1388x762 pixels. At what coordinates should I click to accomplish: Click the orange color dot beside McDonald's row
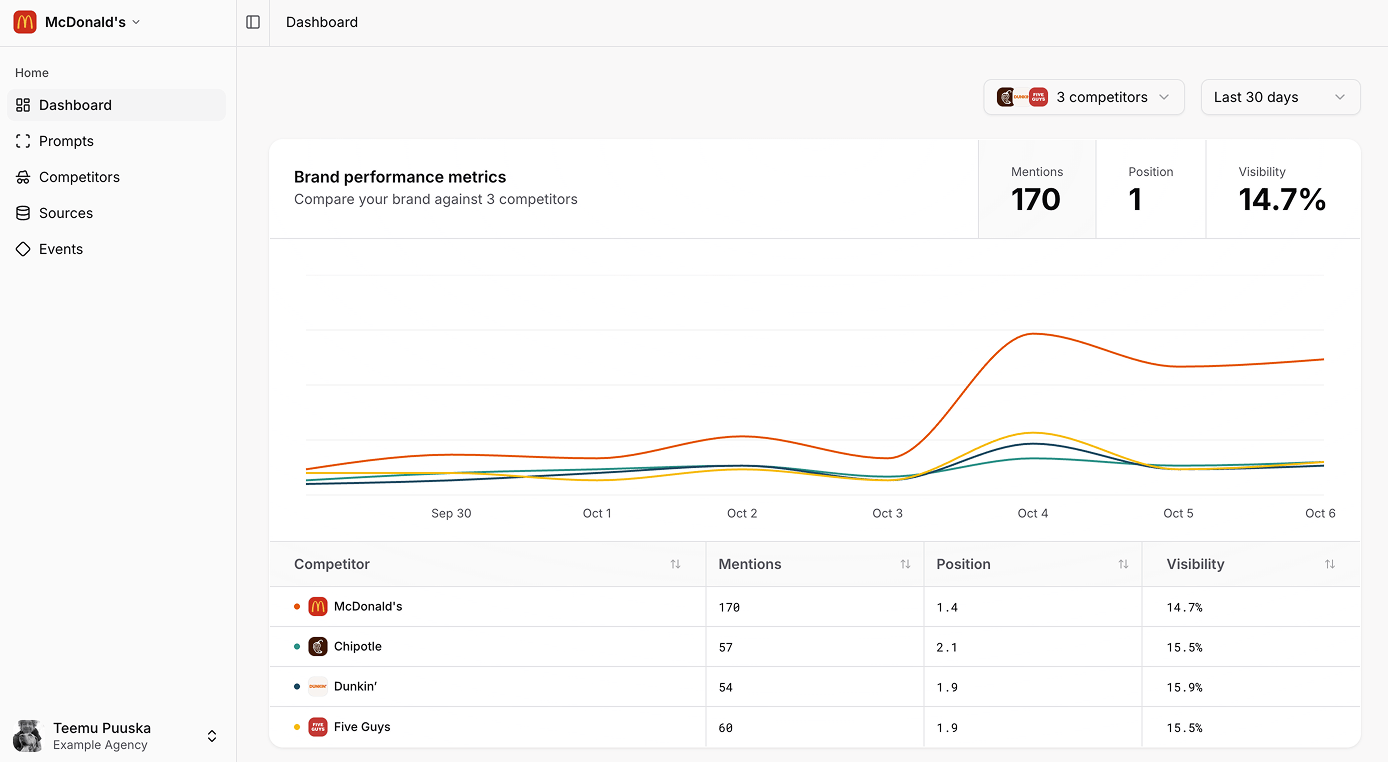tap(296, 606)
